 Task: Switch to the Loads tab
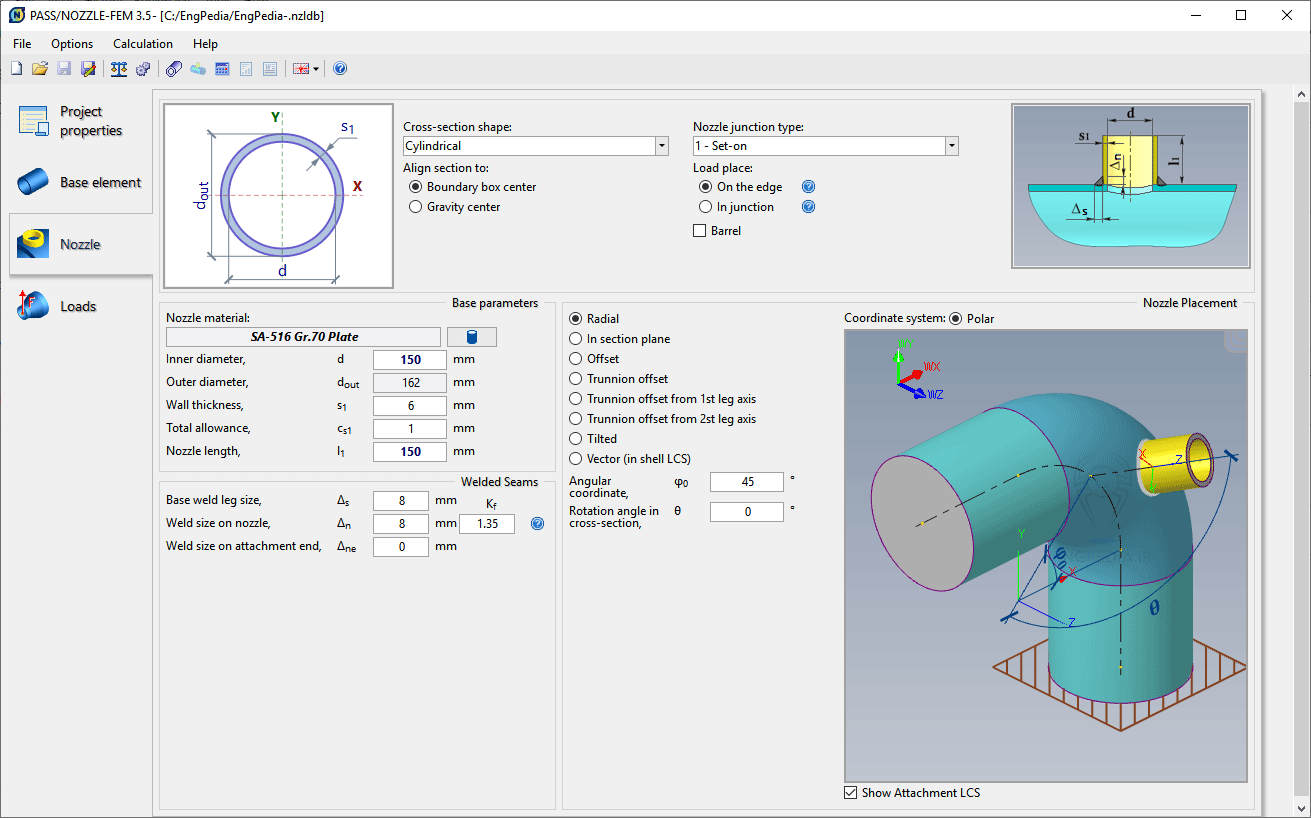pos(78,306)
